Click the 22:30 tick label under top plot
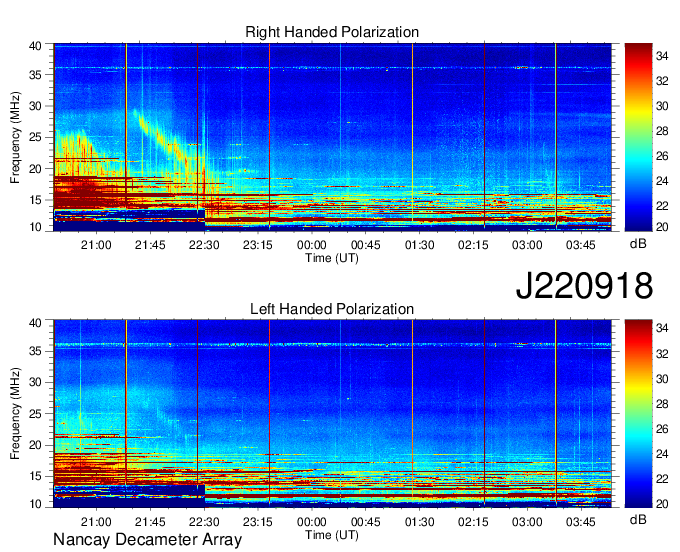Viewport: 680px width, 552px height. tap(204, 245)
